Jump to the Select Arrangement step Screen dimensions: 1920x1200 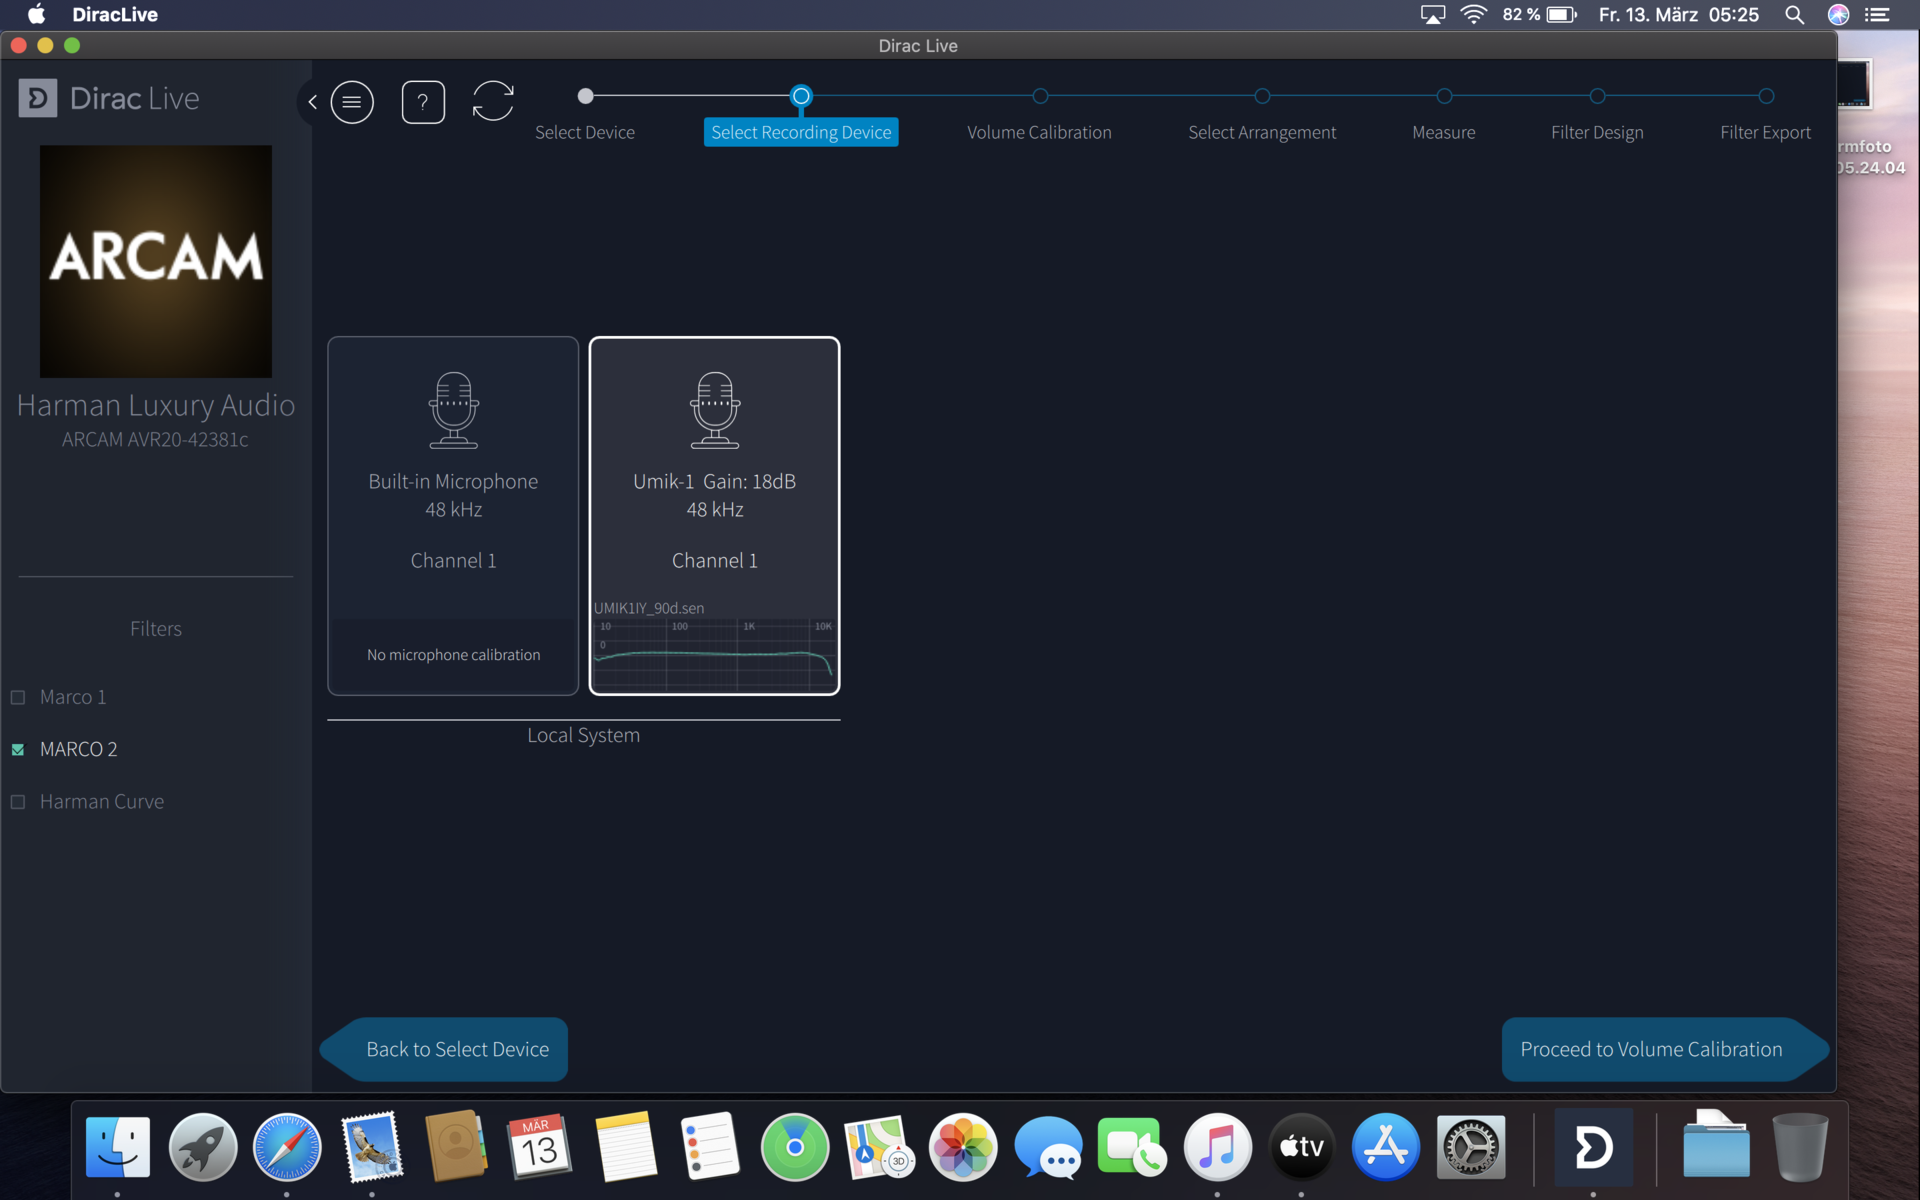tap(1262, 132)
